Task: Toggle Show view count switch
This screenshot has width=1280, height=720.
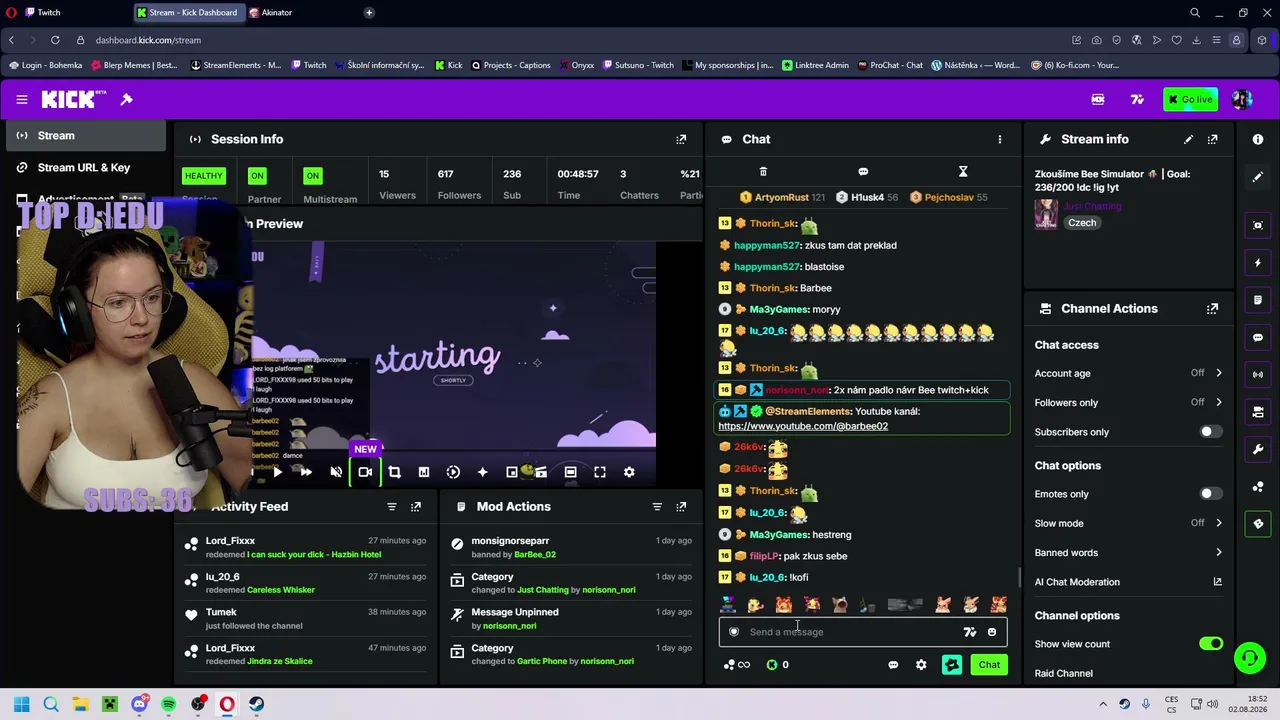Action: pyautogui.click(x=1210, y=644)
